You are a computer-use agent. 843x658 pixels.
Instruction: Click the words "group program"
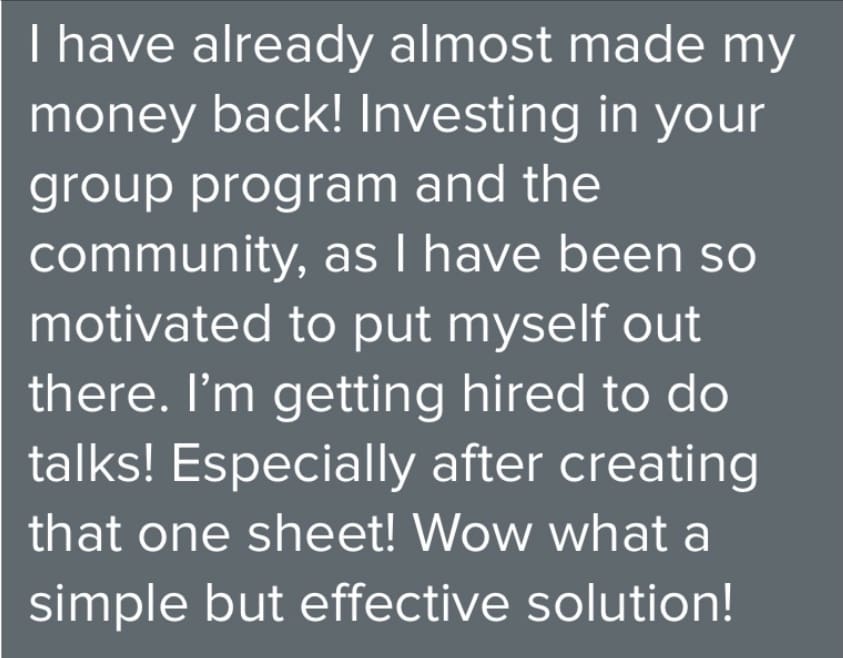point(213,188)
